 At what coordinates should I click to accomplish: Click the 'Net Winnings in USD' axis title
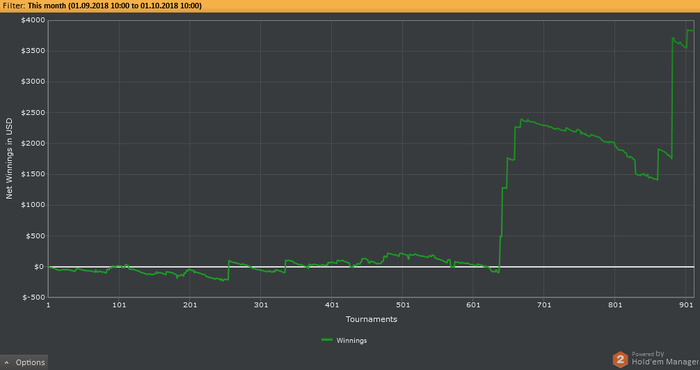9,158
